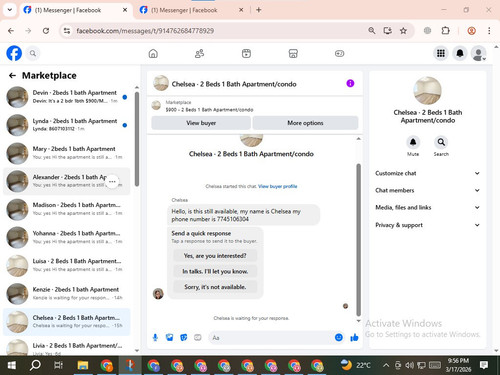Click the chat list scrollbar
This screenshot has height=375, width=500.
137,139
